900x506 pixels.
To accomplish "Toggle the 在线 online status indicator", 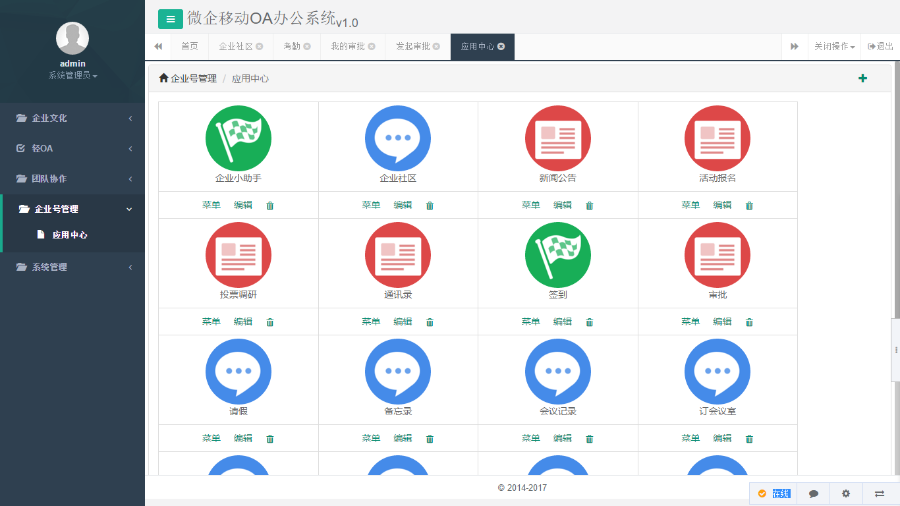I will (x=774, y=493).
